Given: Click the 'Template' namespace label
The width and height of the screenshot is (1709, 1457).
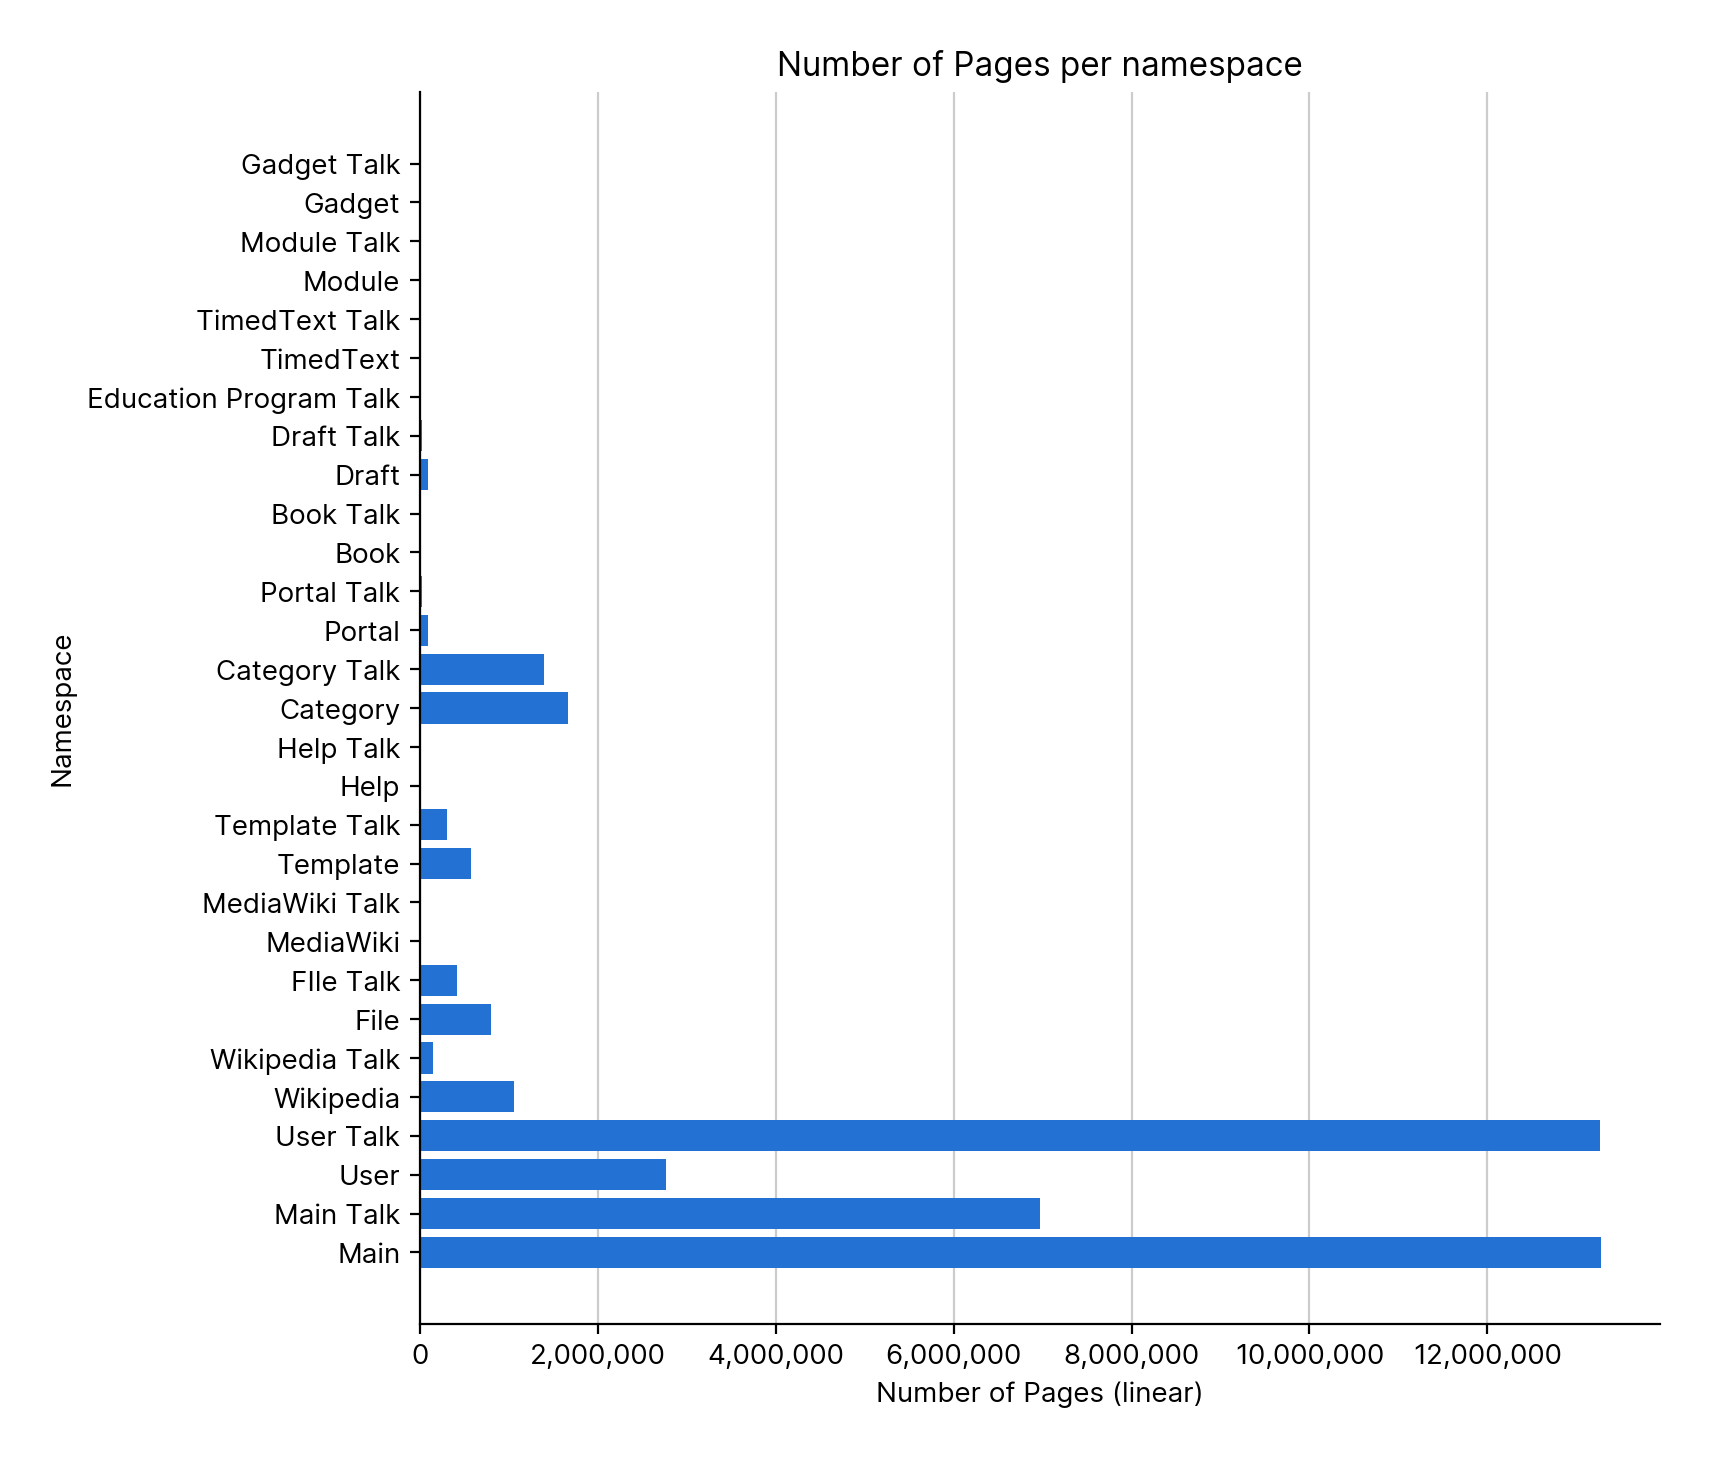Looking at the screenshot, I should (x=339, y=864).
